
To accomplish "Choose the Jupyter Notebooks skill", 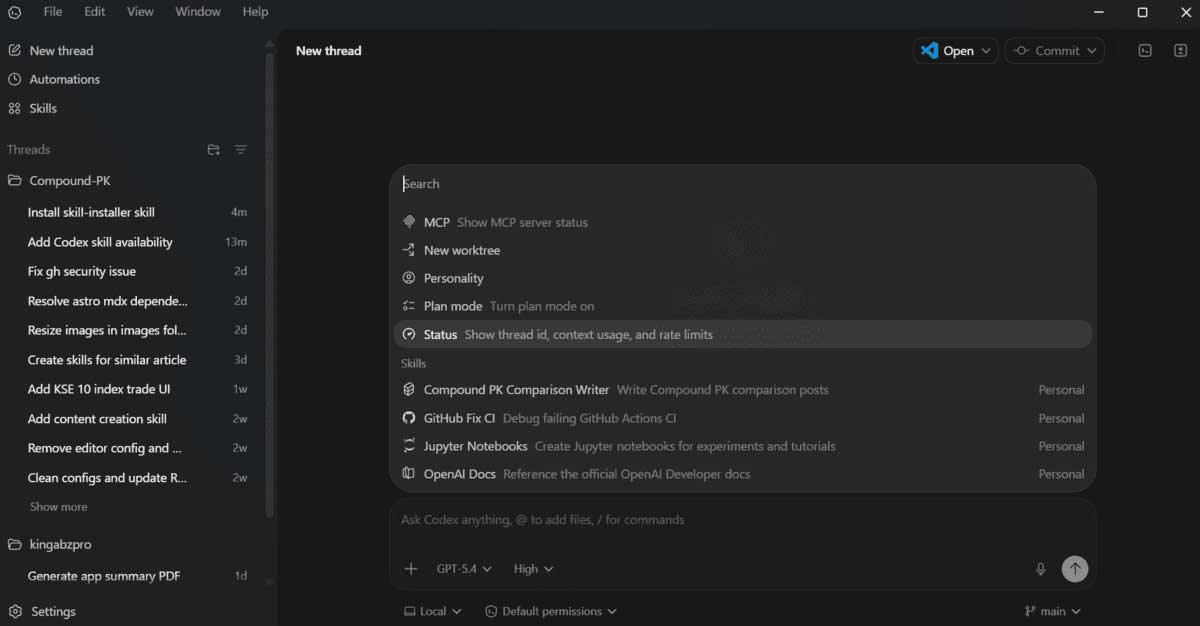I will (x=742, y=446).
